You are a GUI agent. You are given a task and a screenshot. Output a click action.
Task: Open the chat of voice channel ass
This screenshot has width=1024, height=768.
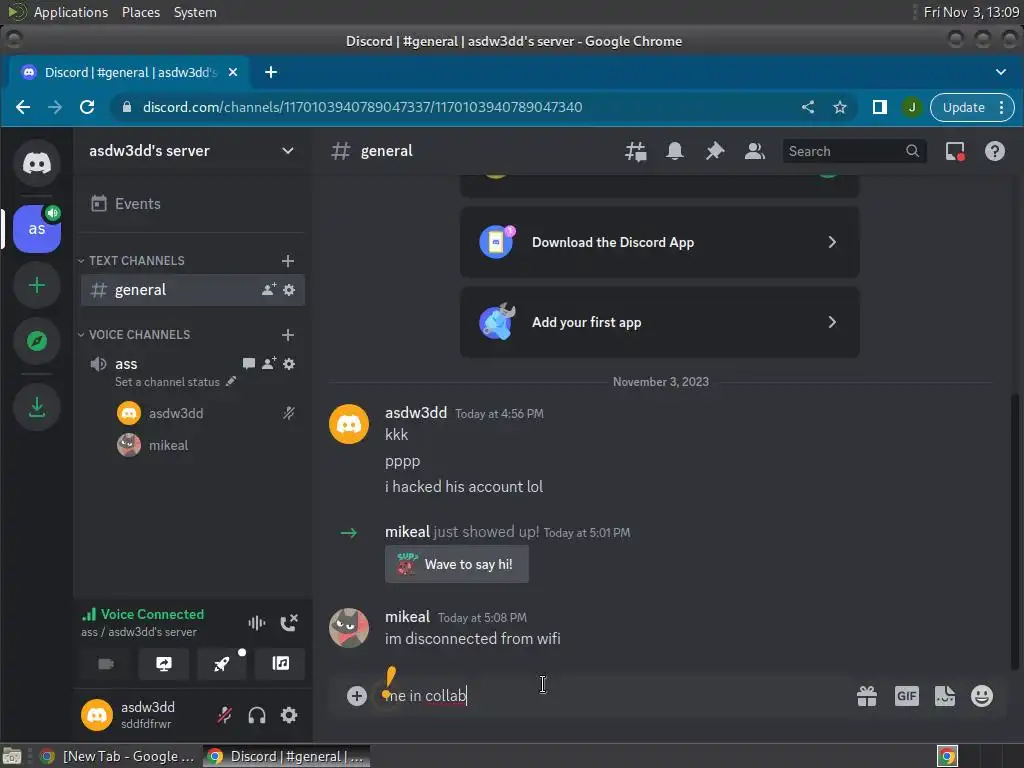248,363
